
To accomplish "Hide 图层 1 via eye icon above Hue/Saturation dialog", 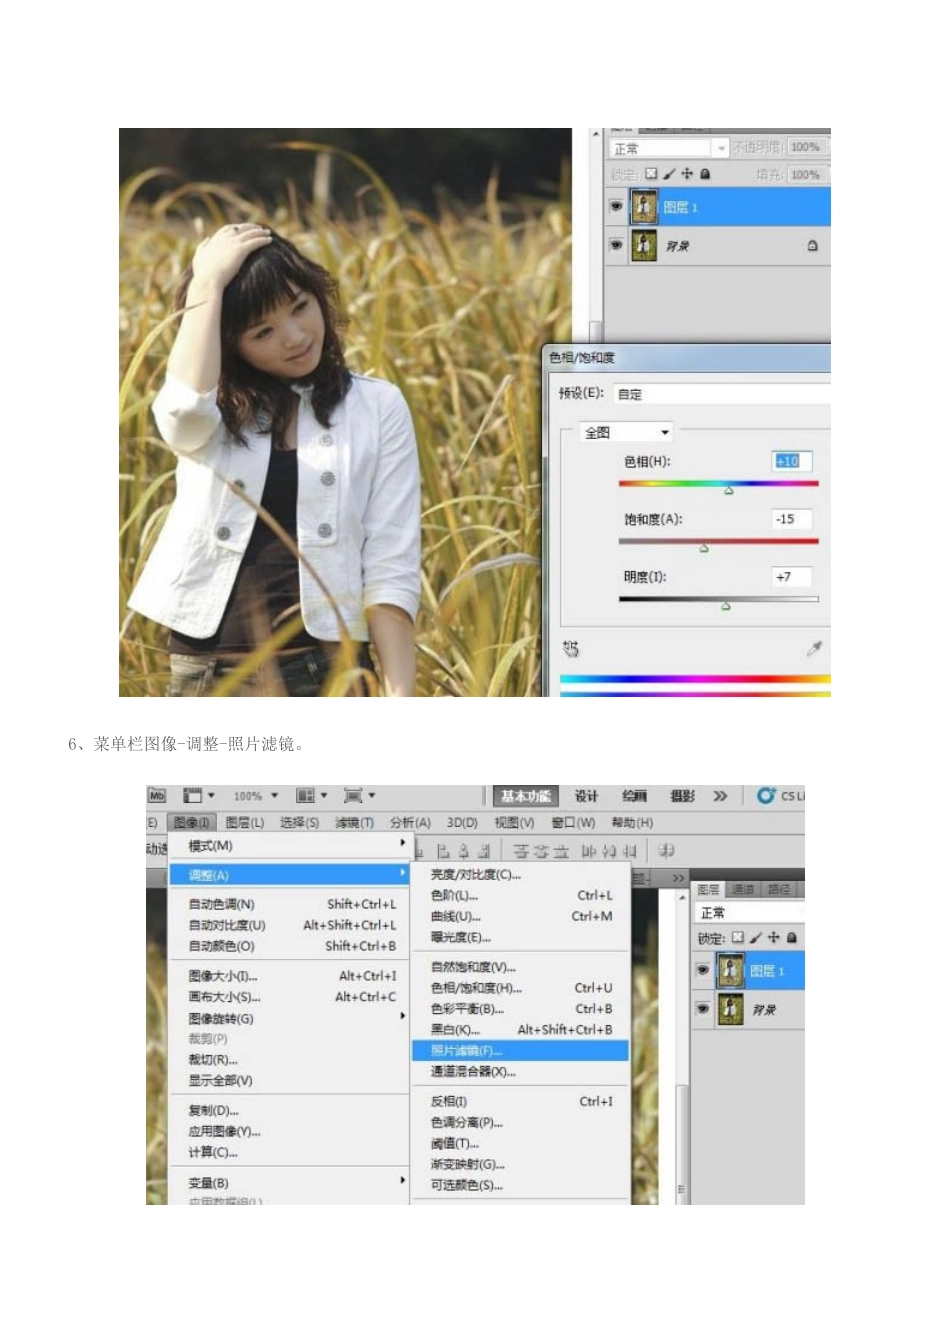I will 616,207.
